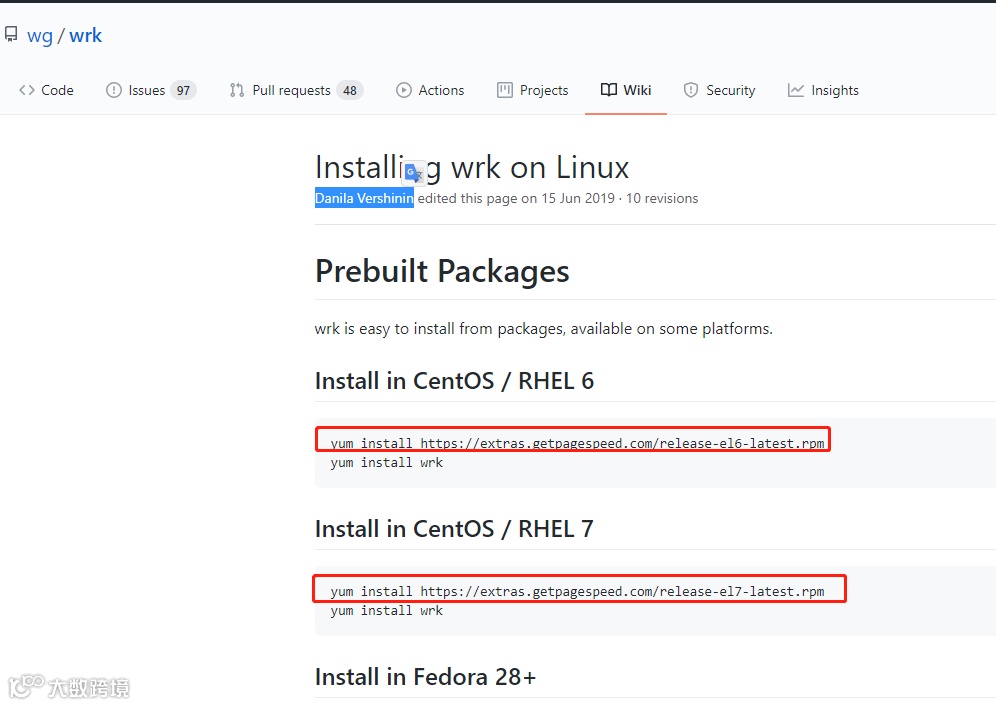The image size is (996, 706).
Task: Click the Wiki book icon
Action: [609, 90]
